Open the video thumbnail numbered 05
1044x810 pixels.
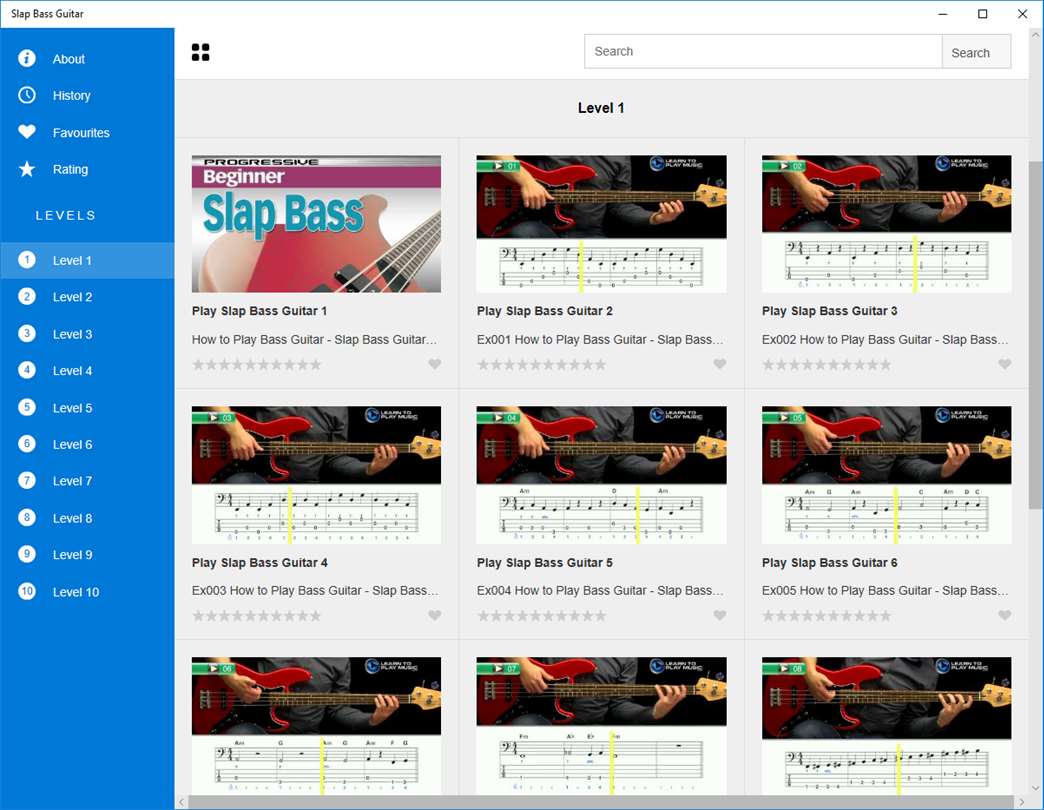coord(887,475)
